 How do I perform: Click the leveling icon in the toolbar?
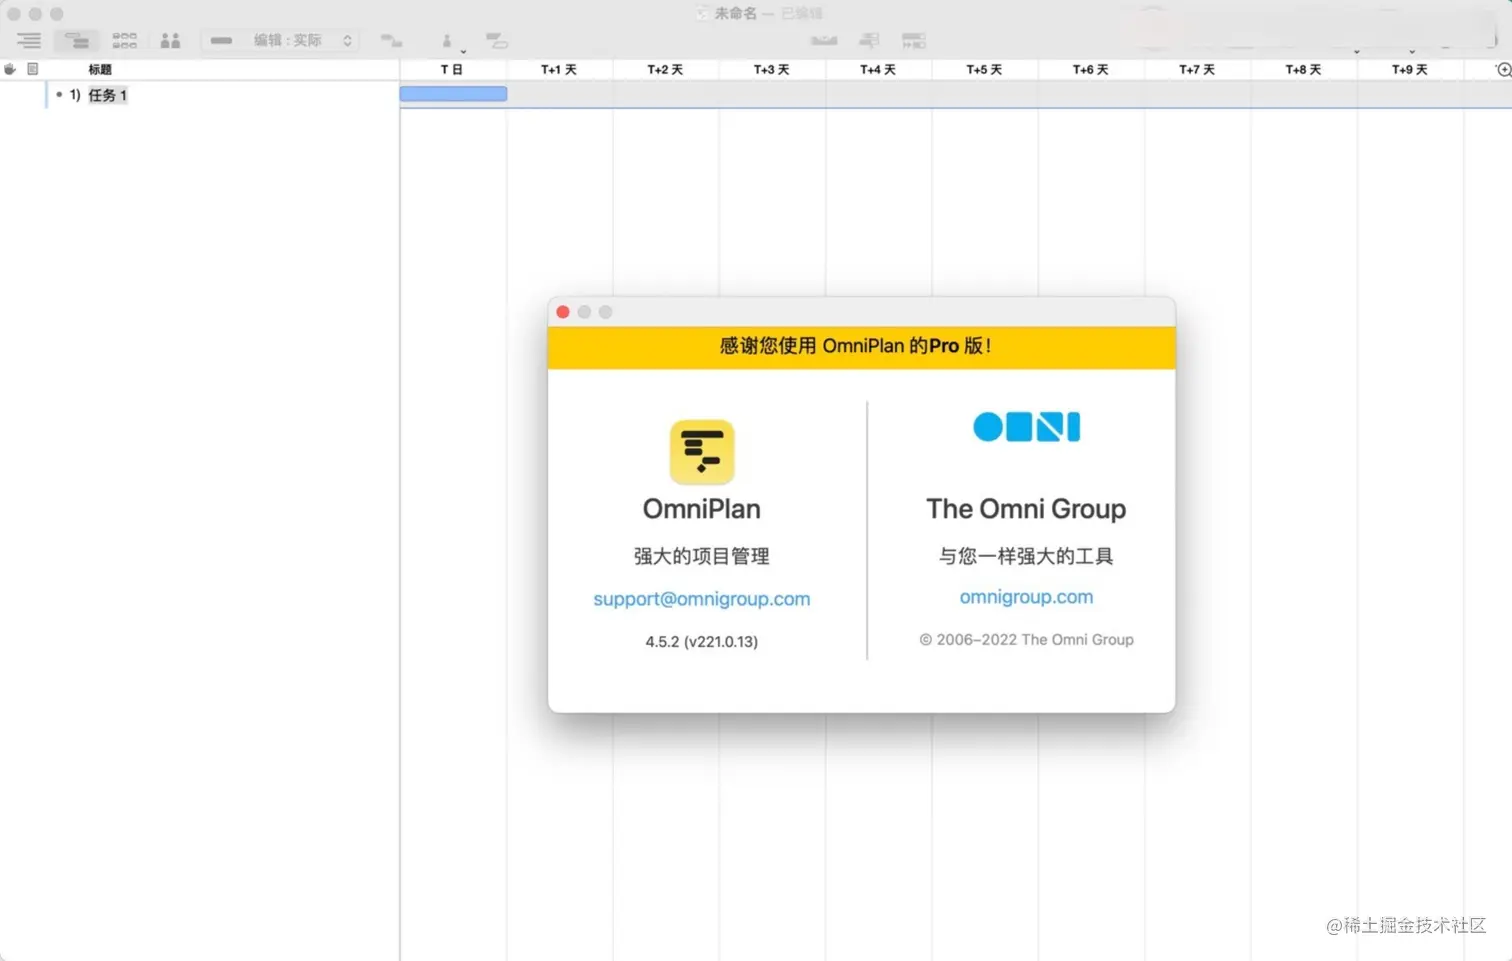coord(824,40)
